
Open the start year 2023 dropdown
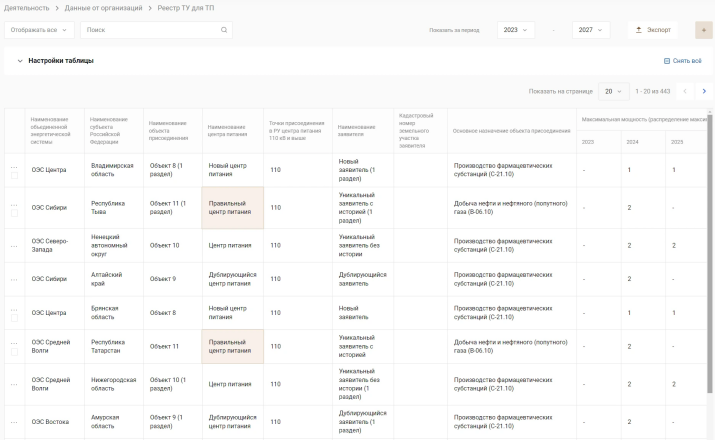[x=515, y=30]
